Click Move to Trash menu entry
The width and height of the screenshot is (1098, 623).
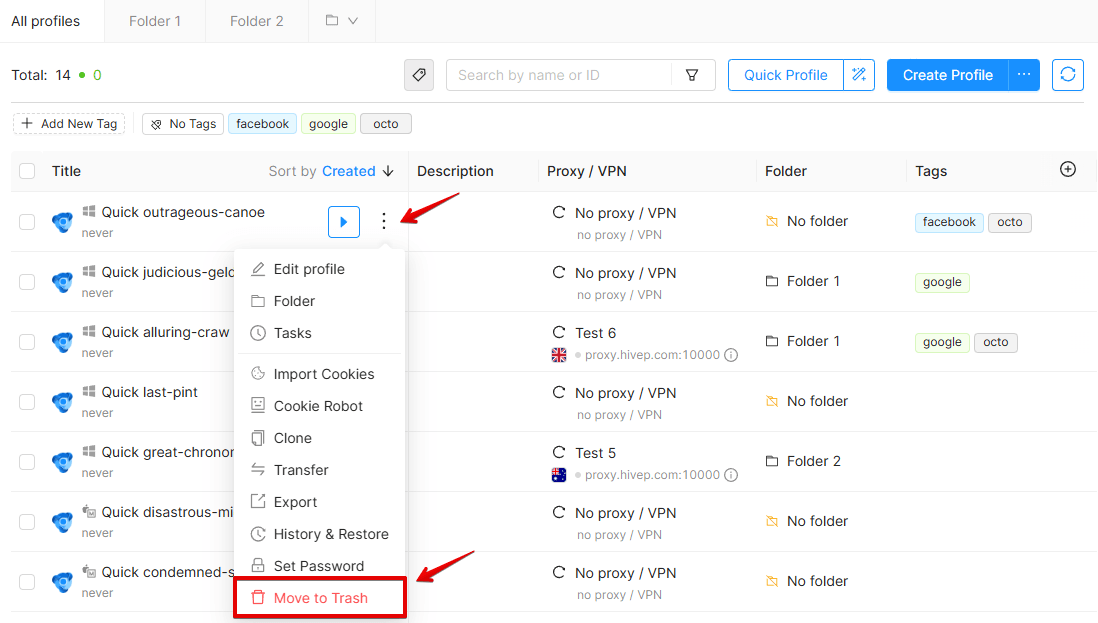[320, 598]
